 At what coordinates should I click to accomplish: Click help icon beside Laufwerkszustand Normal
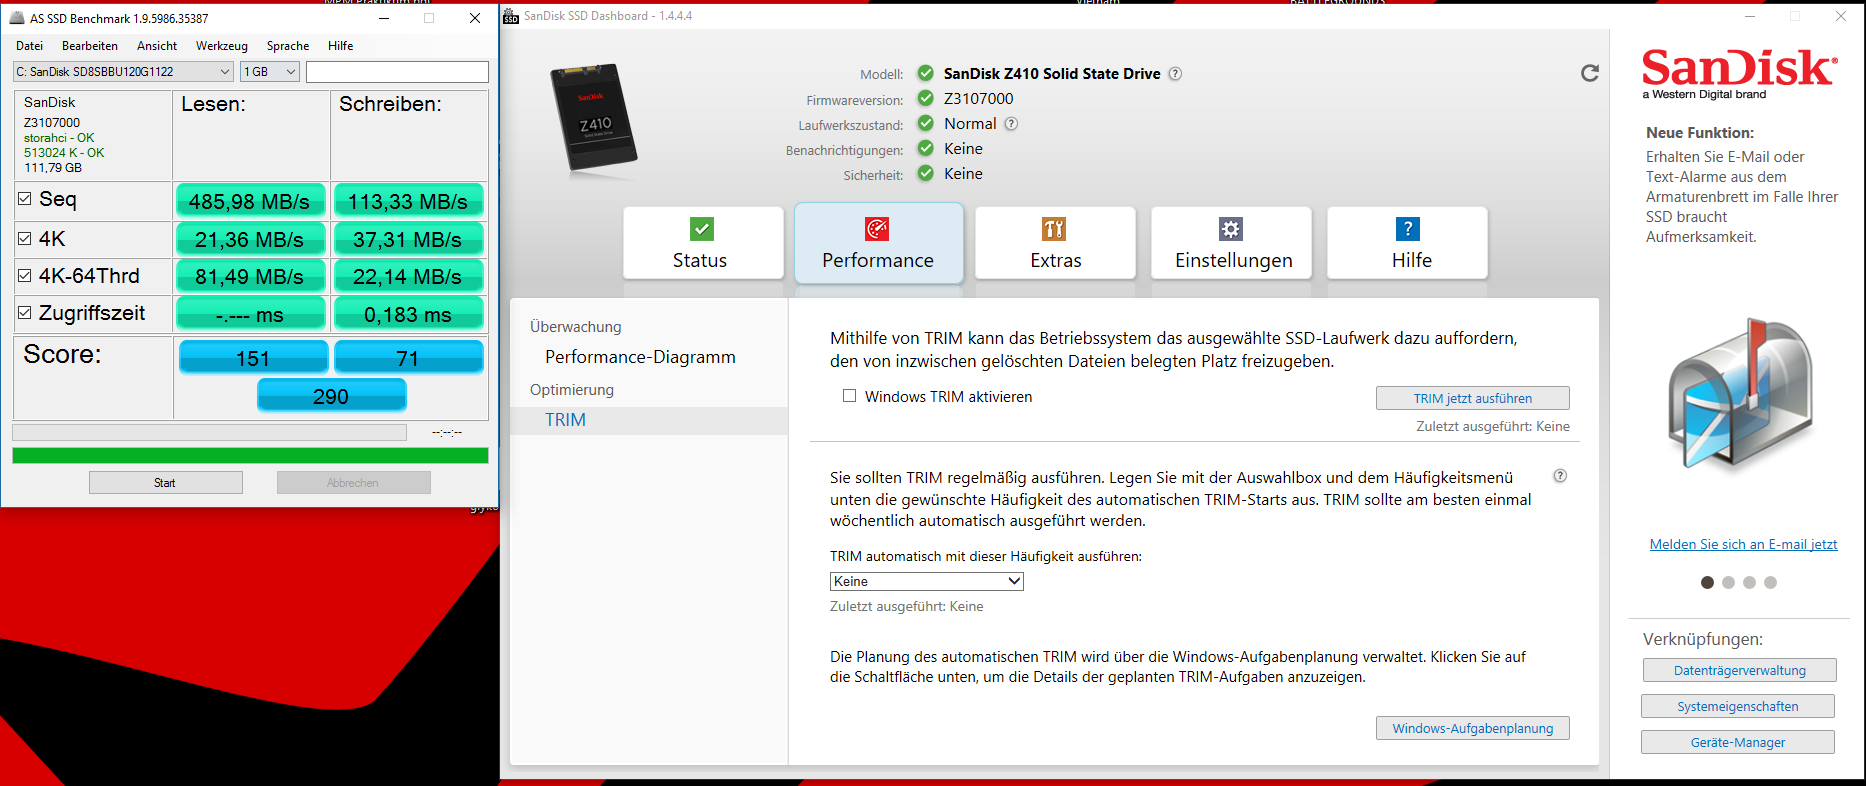tap(1011, 124)
